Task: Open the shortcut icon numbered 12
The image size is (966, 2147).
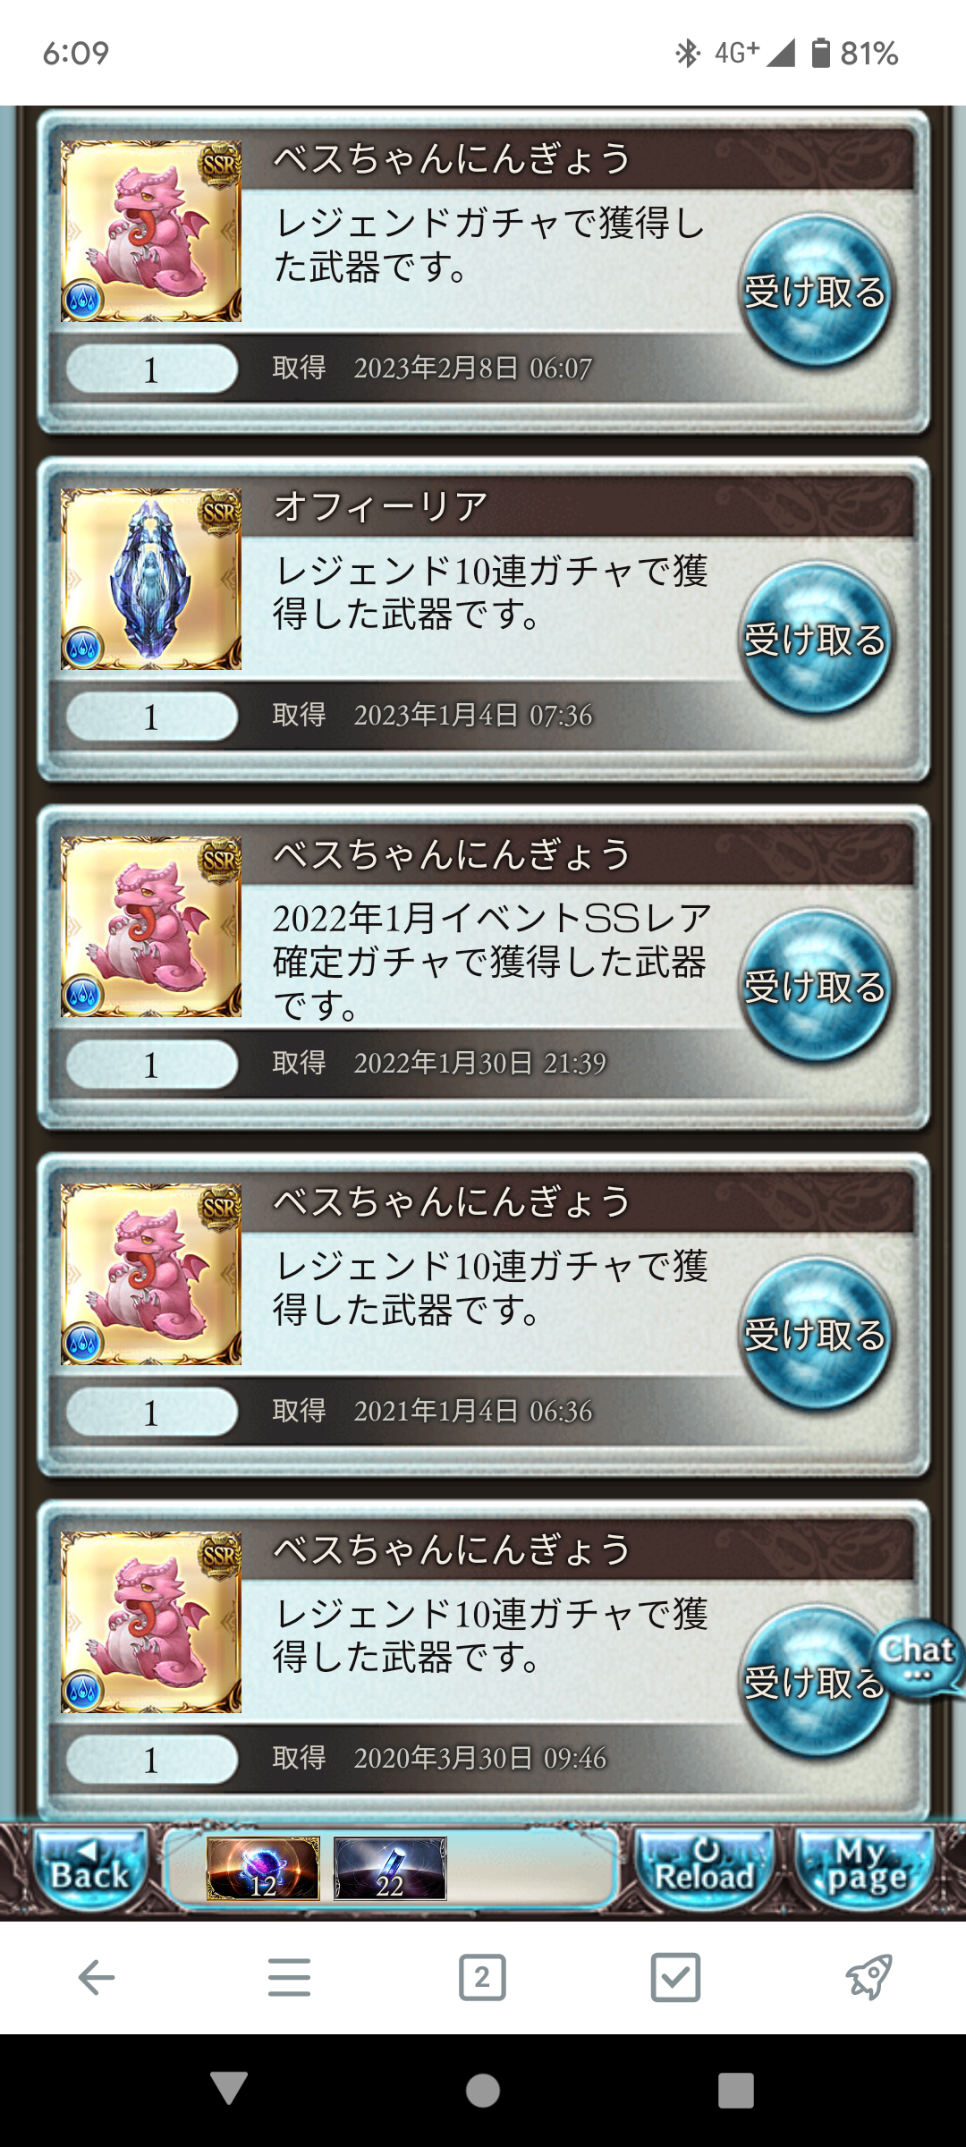Action: (263, 1868)
